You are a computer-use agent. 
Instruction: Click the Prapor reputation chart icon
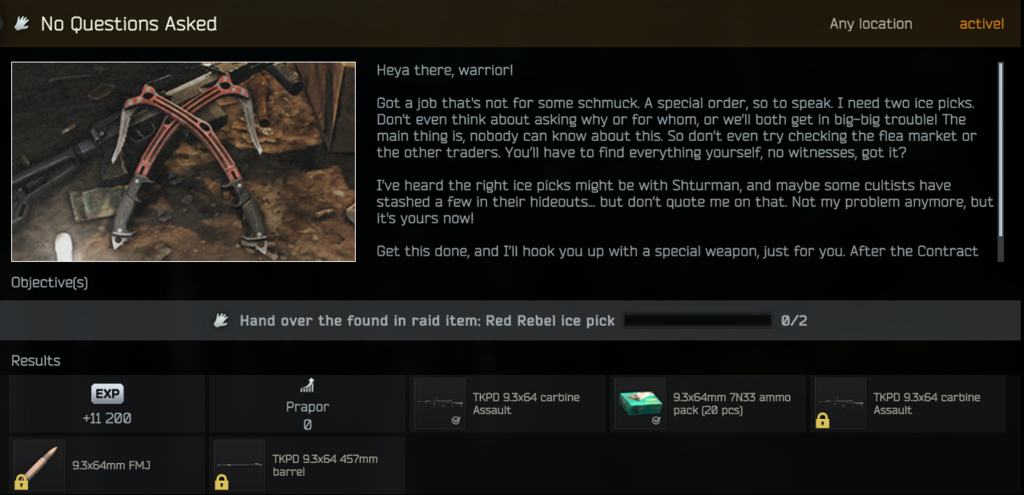click(x=307, y=385)
